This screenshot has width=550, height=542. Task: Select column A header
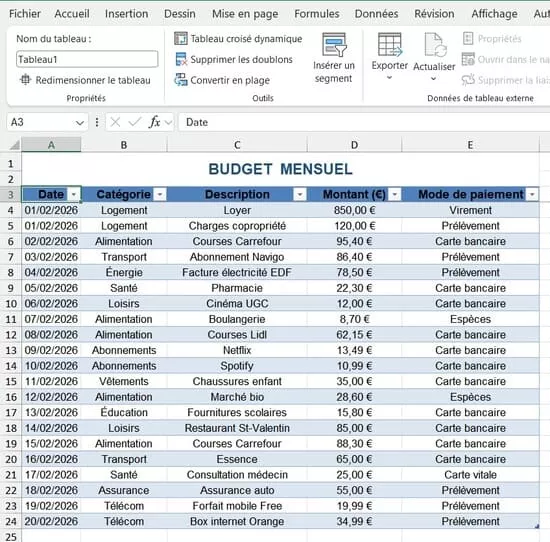(x=51, y=145)
